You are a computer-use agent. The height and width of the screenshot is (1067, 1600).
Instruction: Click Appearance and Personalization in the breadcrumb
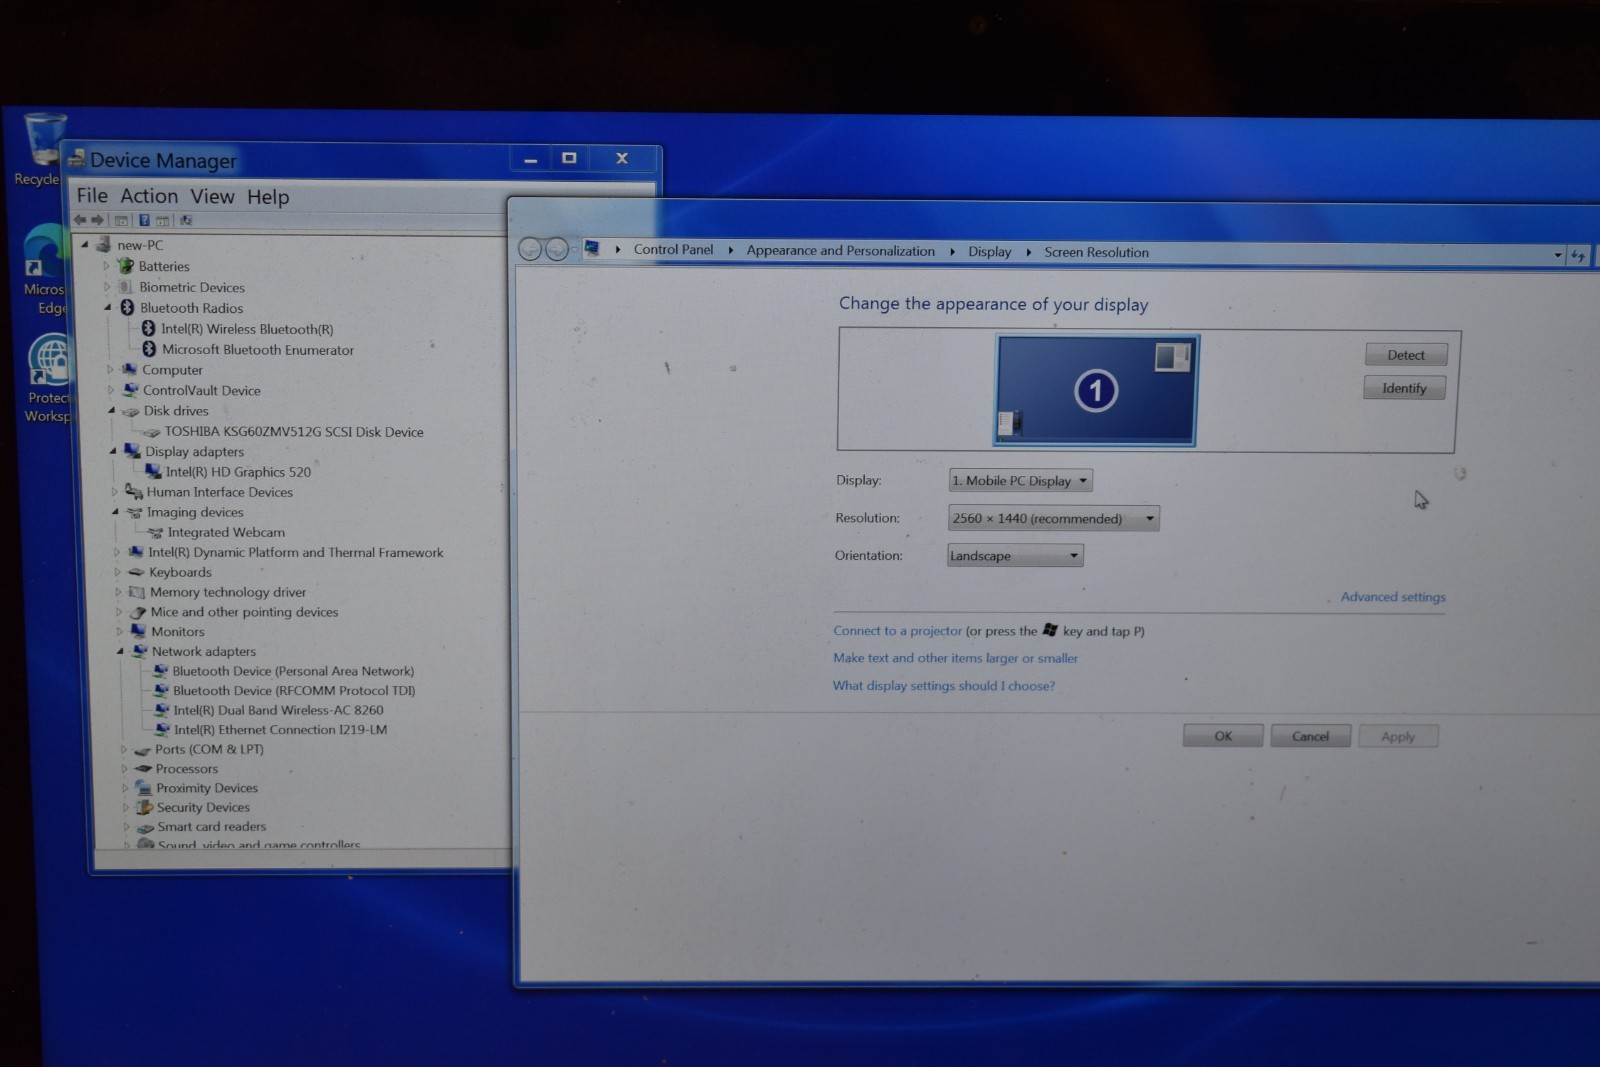(840, 250)
